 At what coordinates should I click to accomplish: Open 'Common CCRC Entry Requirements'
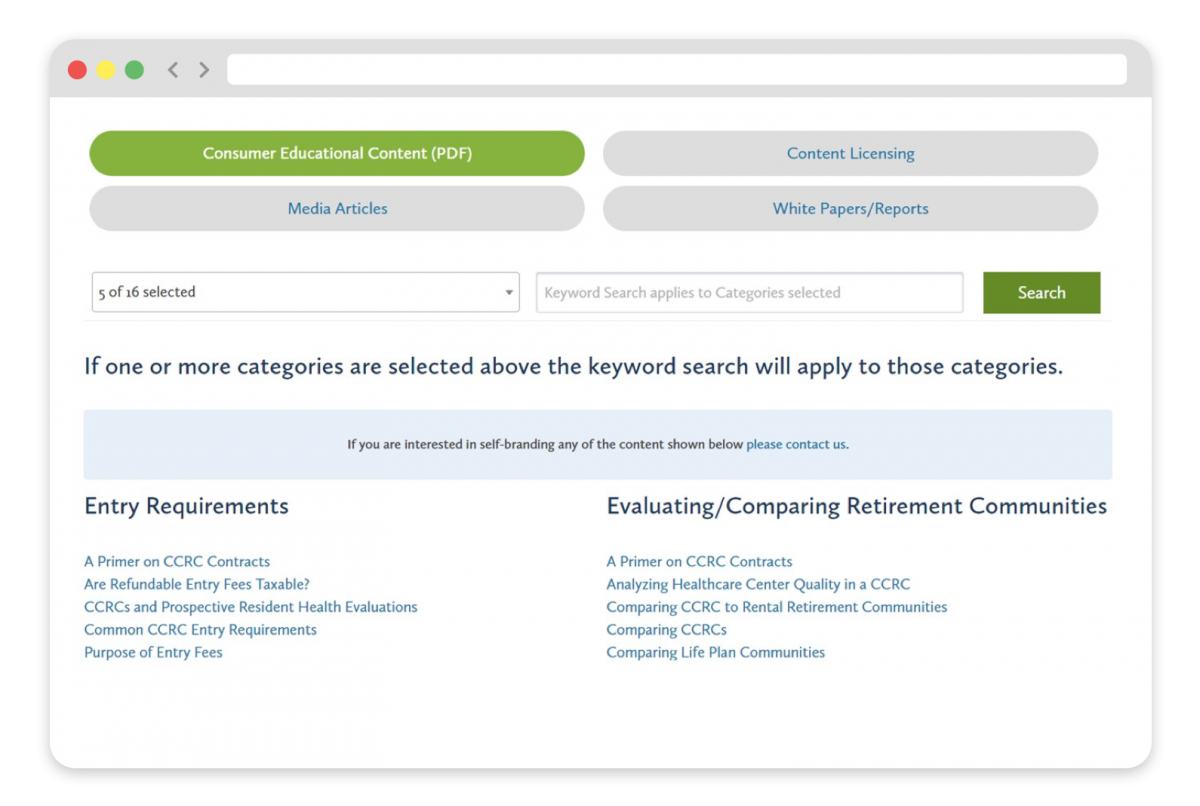[199, 629]
